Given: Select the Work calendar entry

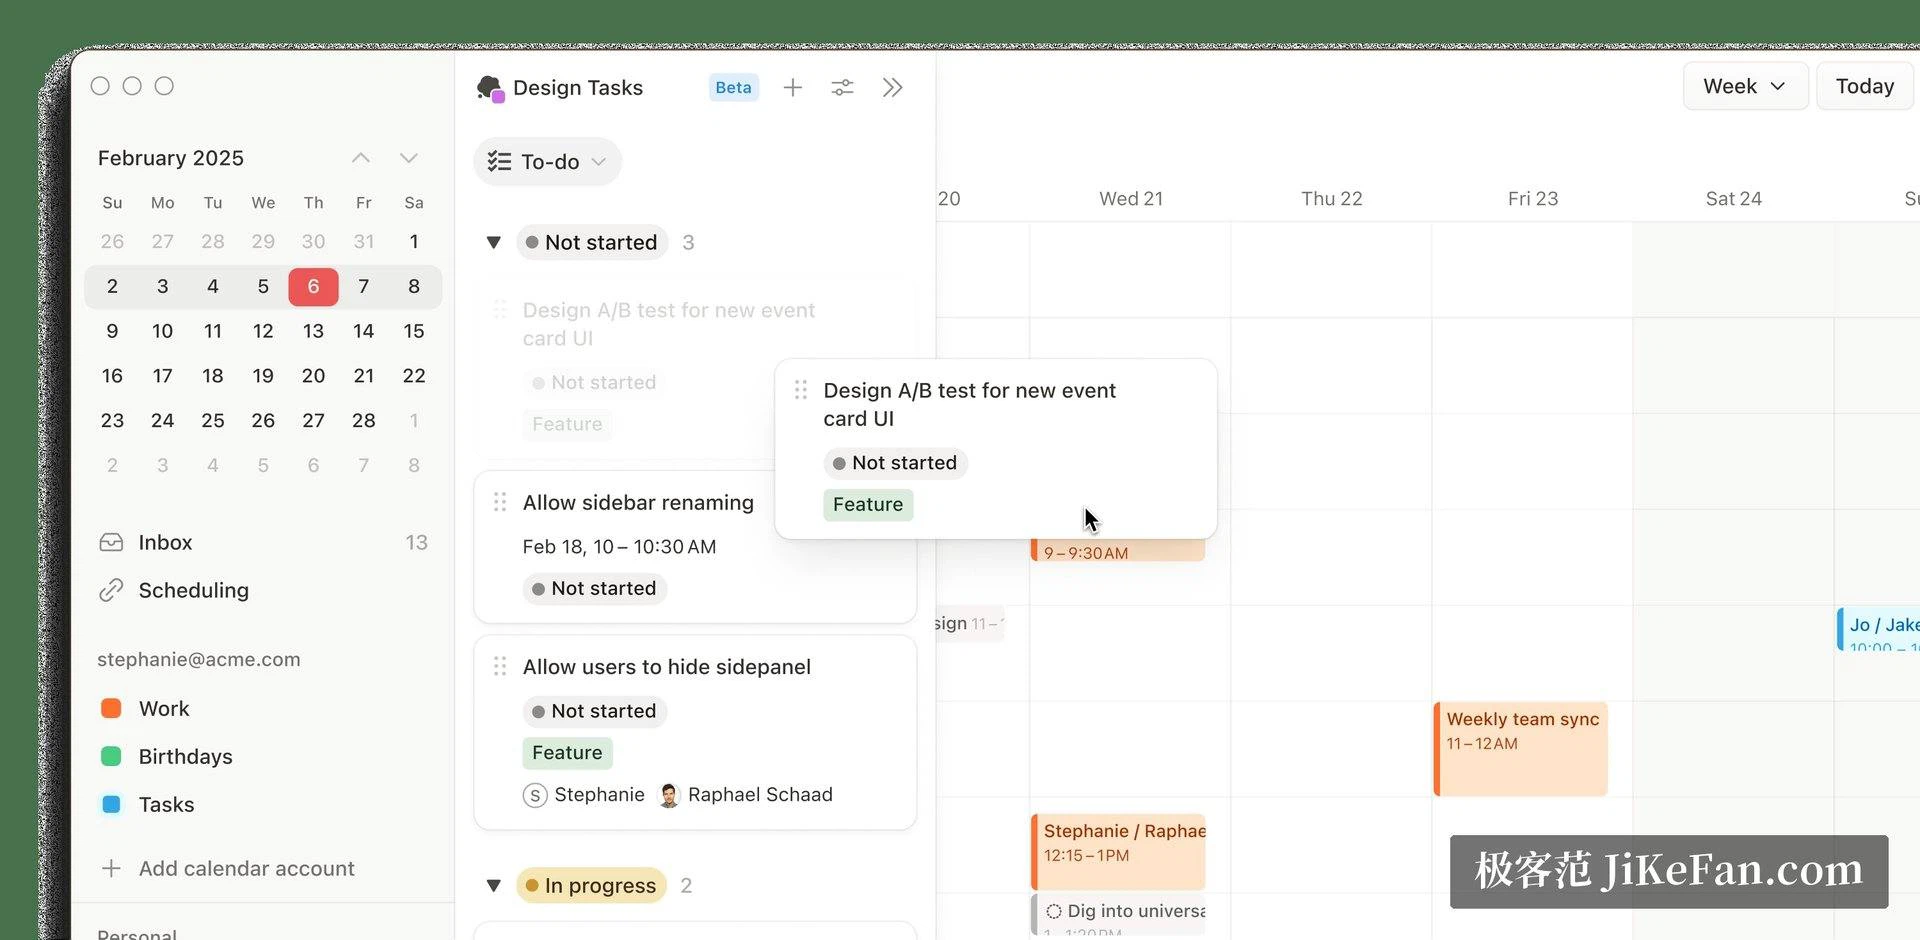Looking at the screenshot, I should coord(164,708).
